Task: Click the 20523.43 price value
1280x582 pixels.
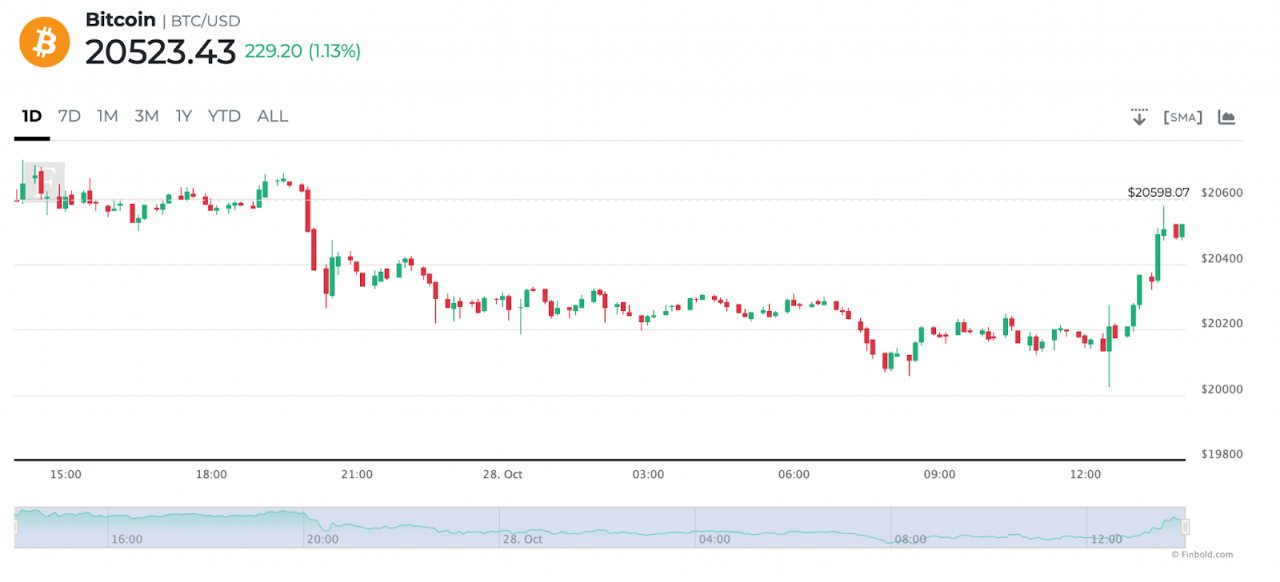Action: 160,52
